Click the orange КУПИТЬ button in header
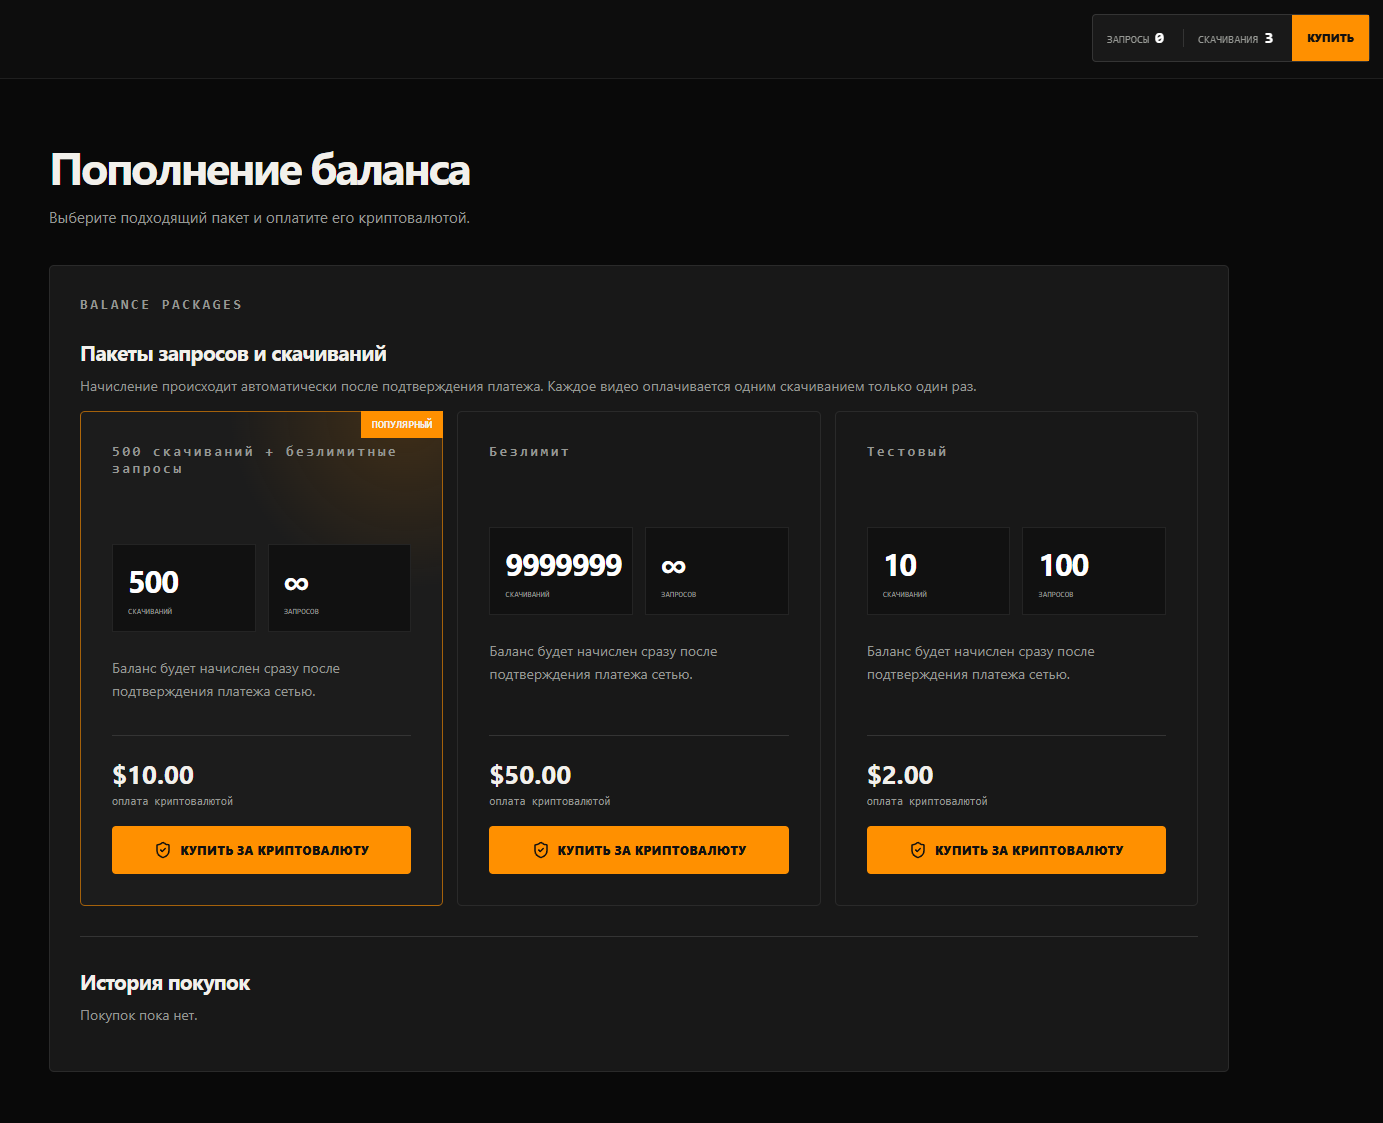This screenshot has width=1383, height=1123. (x=1330, y=38)
